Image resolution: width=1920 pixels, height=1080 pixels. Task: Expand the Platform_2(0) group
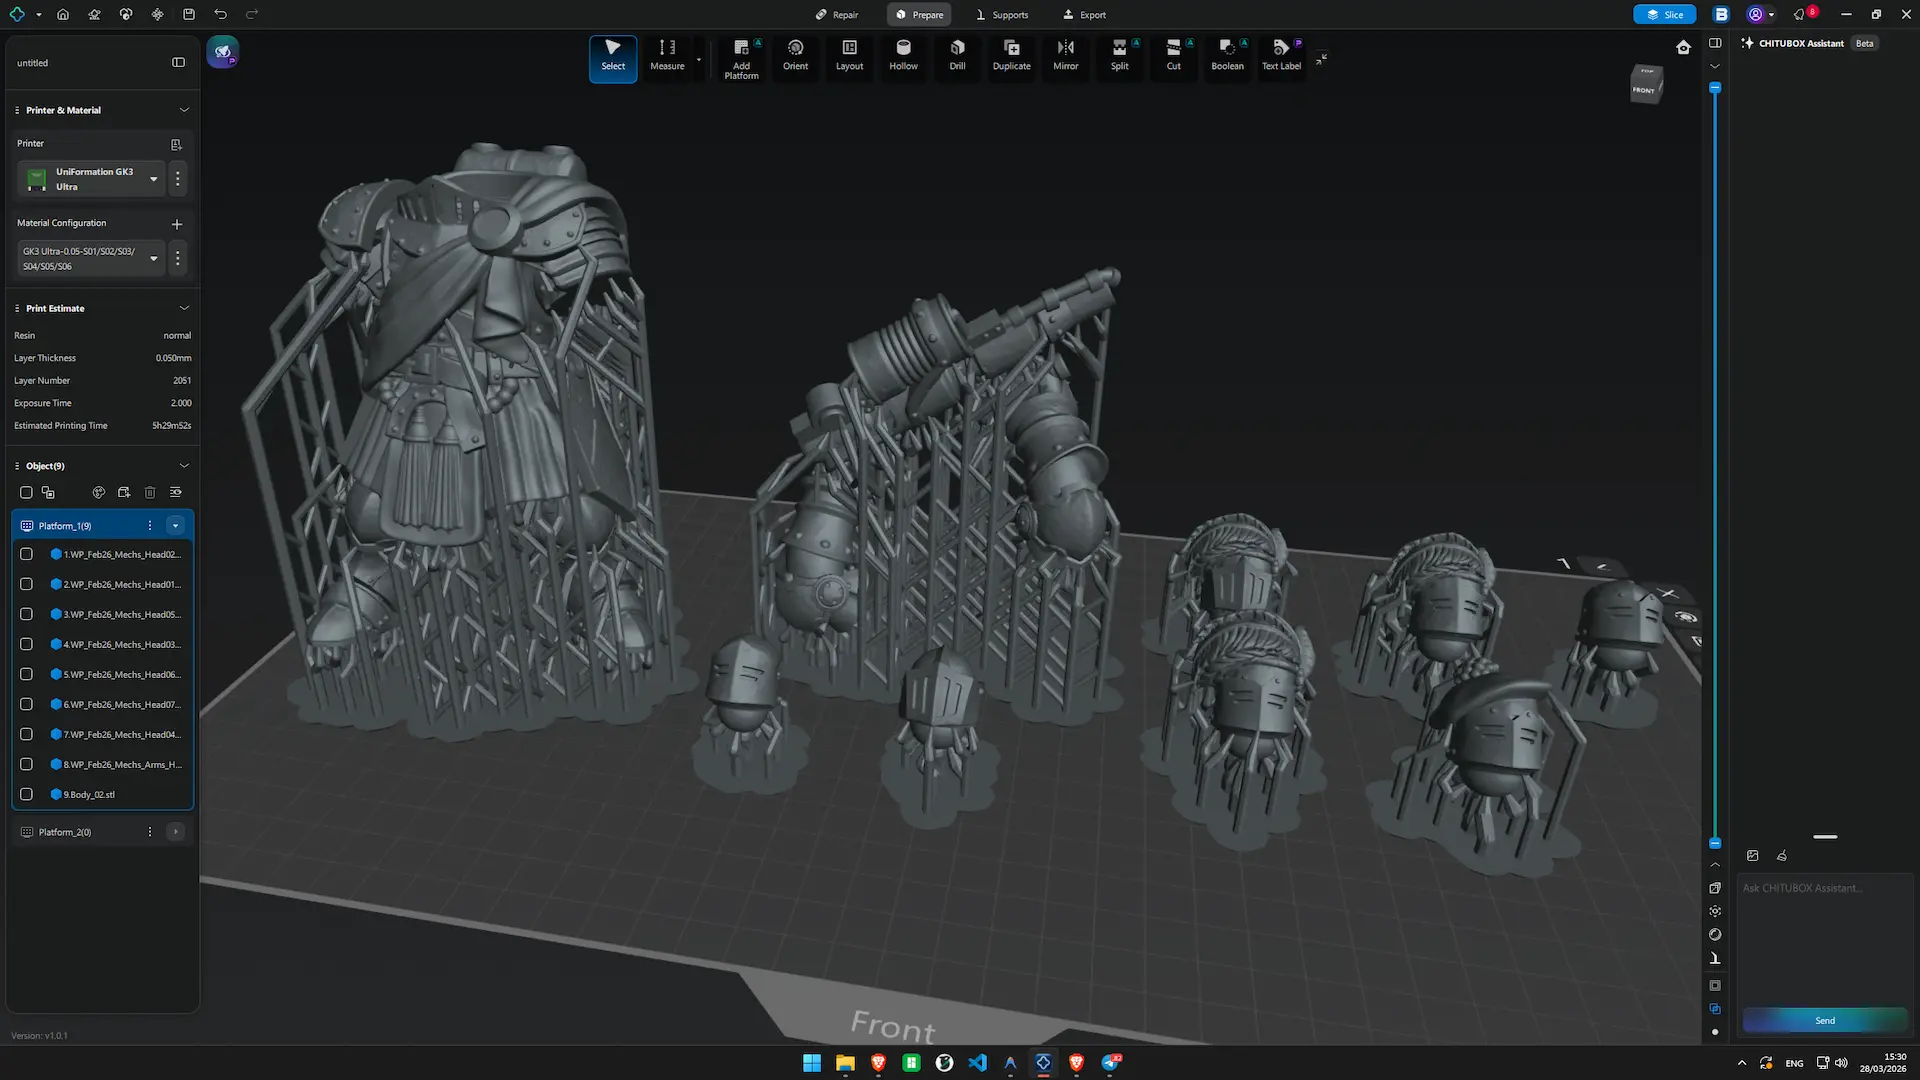tap(175, 832)
